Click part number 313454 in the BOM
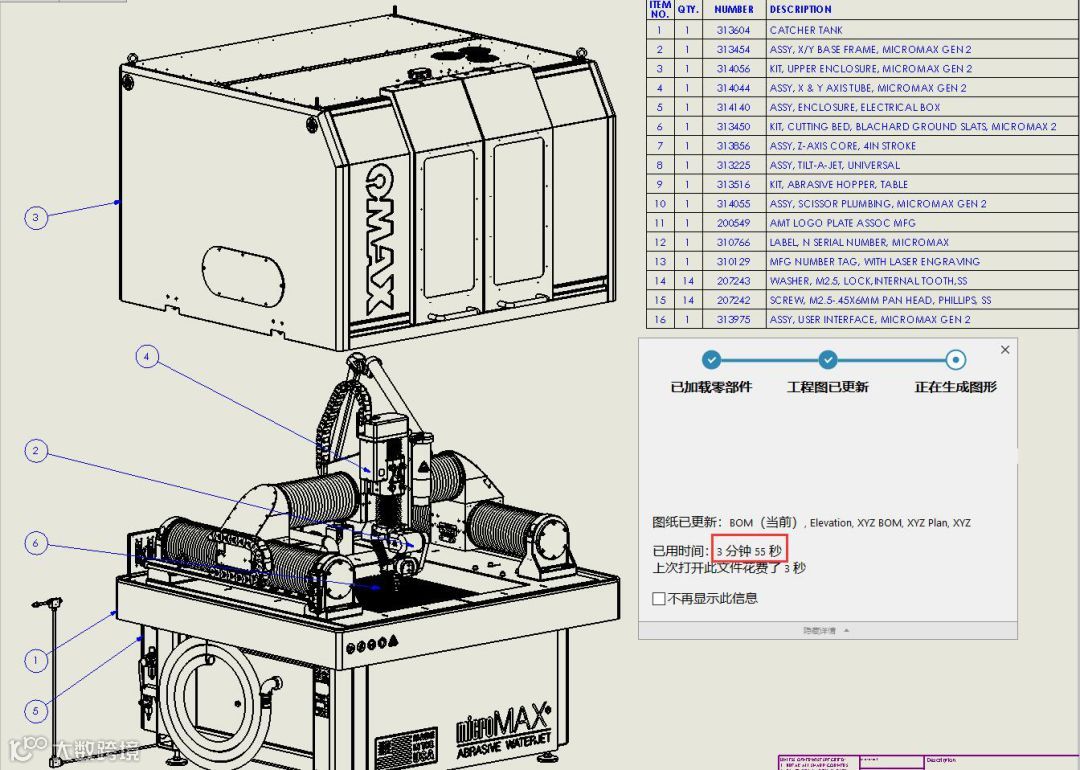This screenshot has height=770, width=1080. point(734,50)
